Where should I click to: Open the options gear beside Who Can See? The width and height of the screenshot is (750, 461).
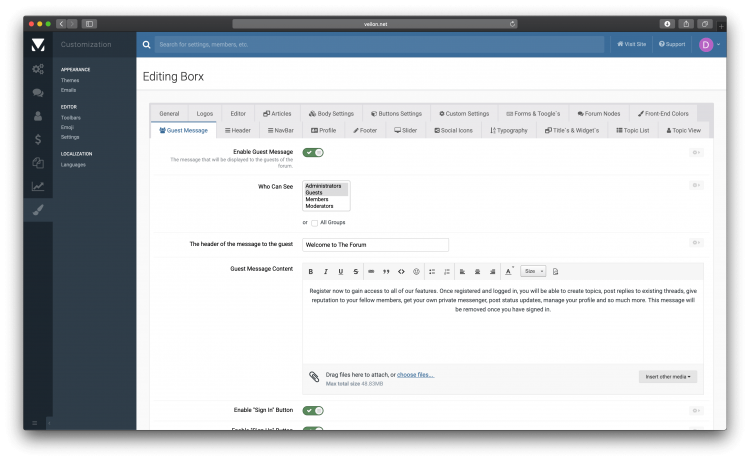pos(696,185)
